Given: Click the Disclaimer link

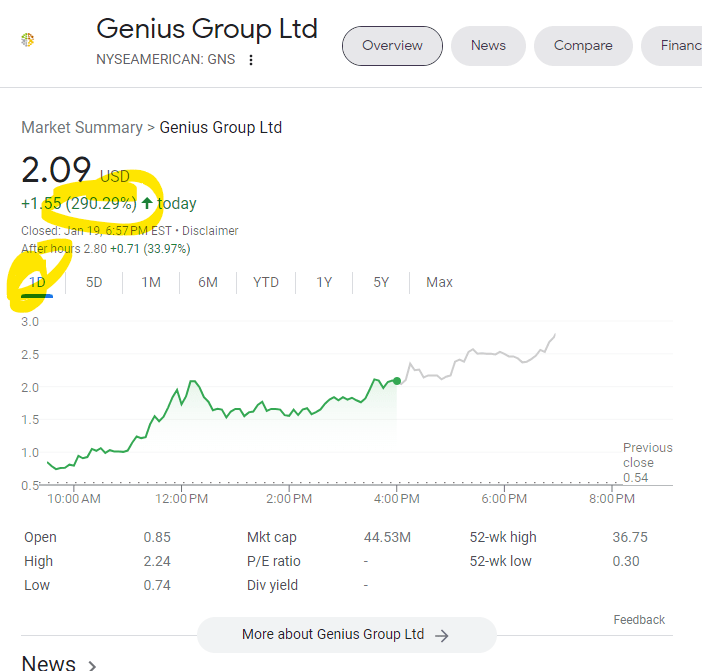Looking at the screenshot, I should point(210,231).
